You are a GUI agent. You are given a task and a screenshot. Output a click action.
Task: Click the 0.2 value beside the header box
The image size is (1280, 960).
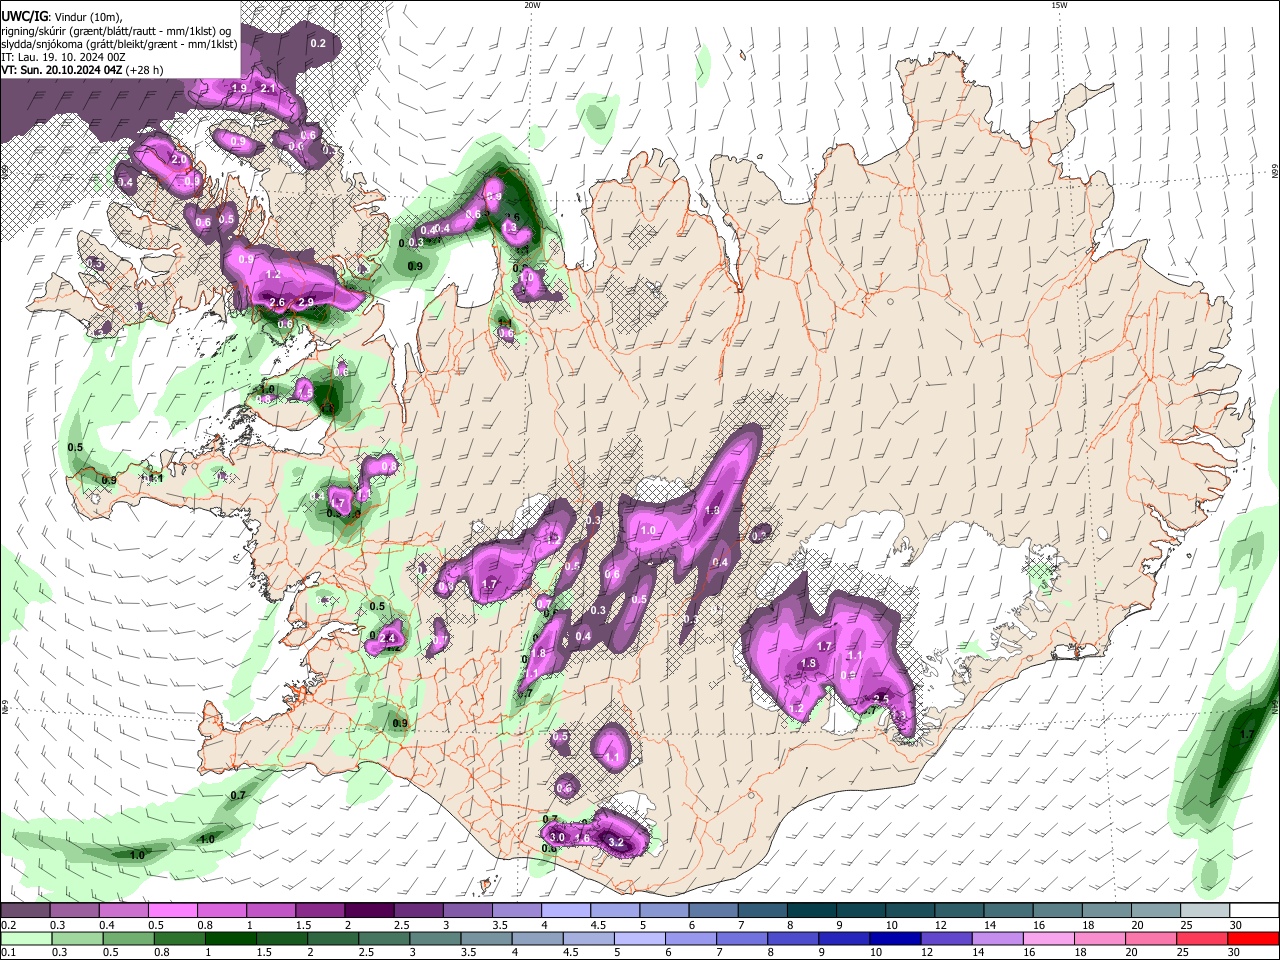pyautogui.click(x=318, y=43)
